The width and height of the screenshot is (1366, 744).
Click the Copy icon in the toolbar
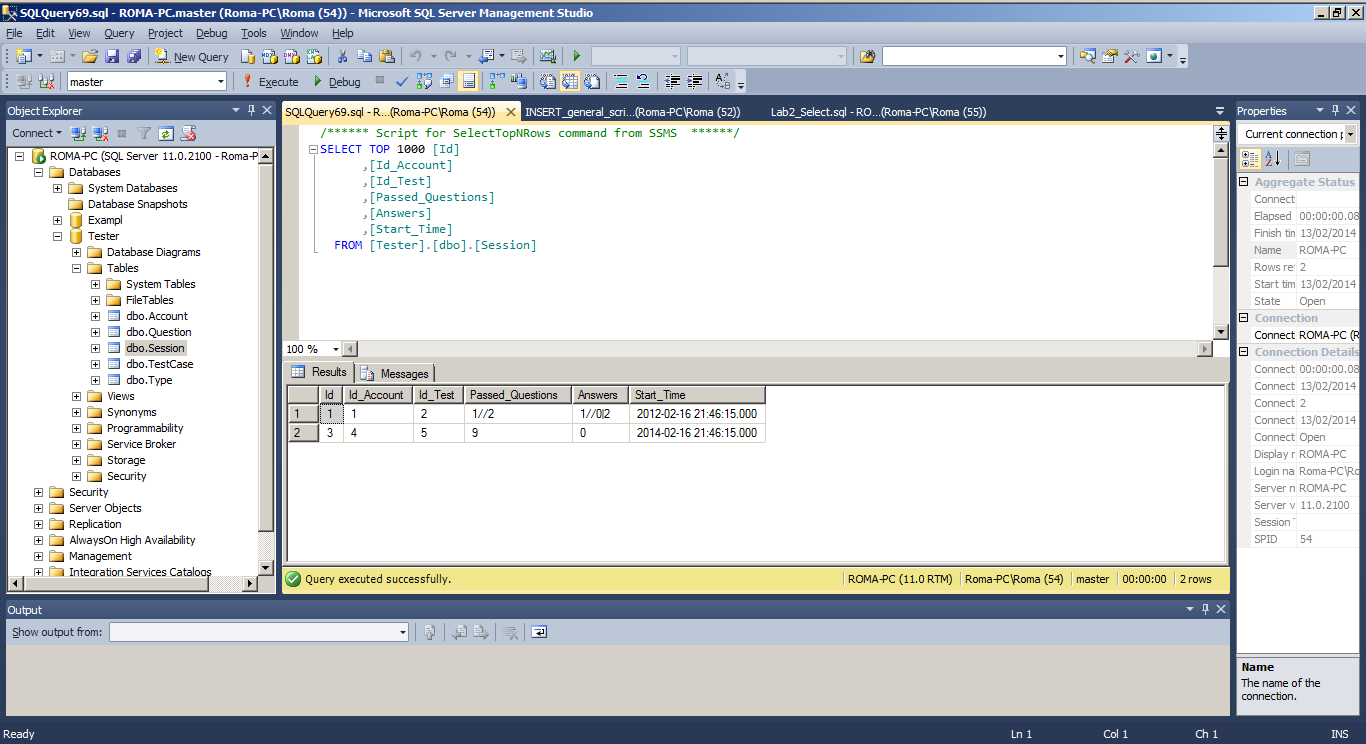[364, 56]
